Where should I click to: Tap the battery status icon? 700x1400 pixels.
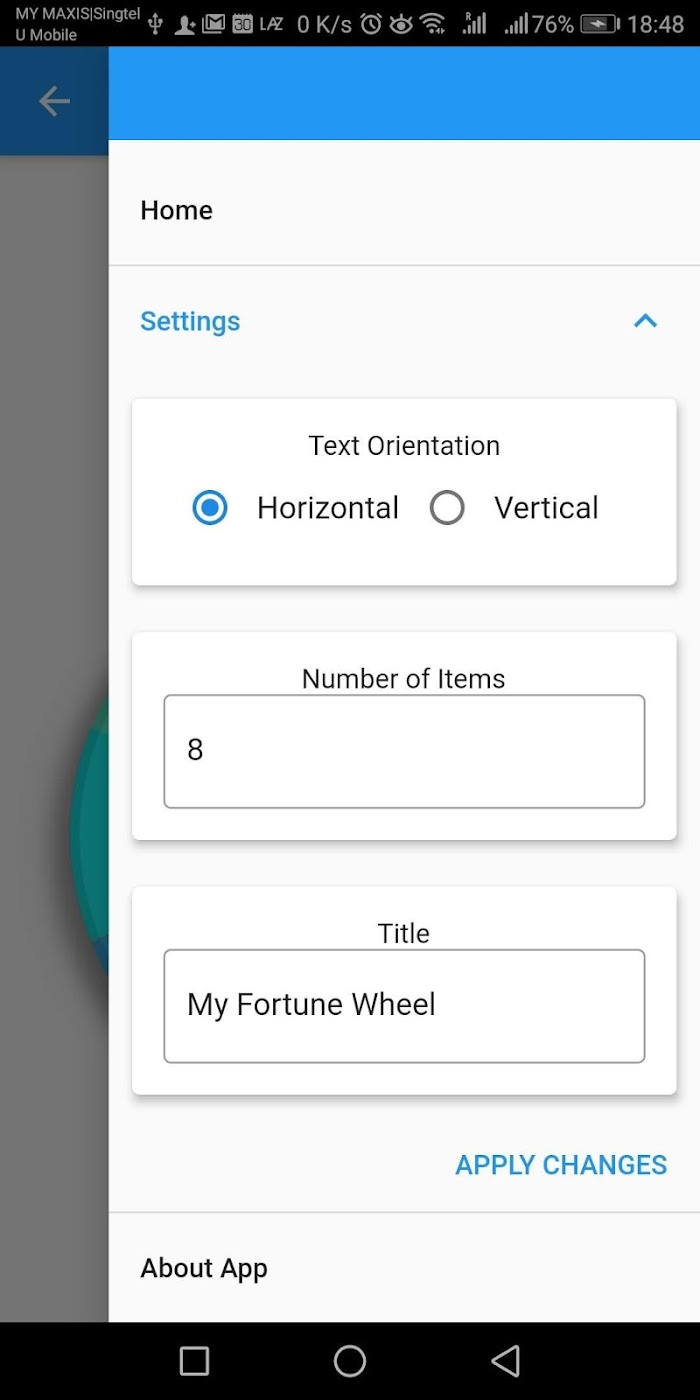point(600,24)
